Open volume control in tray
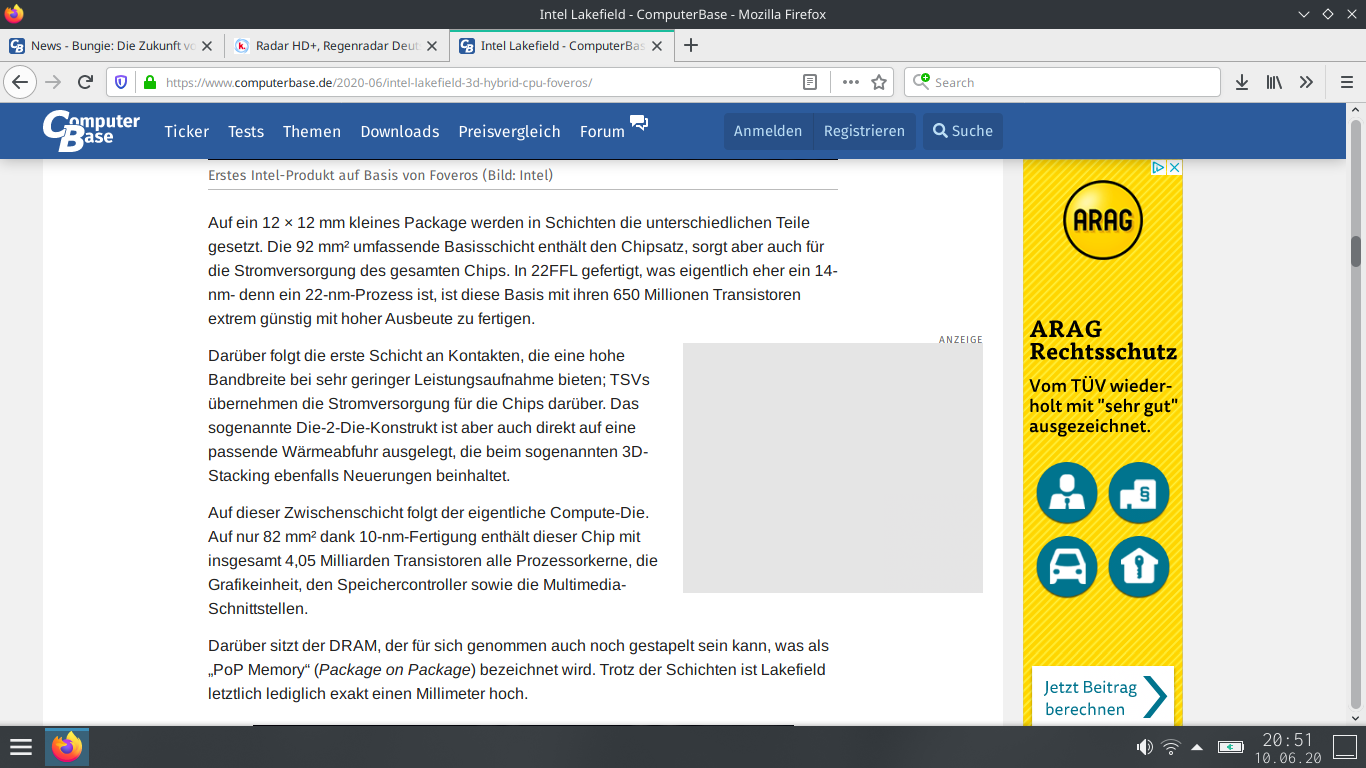 click(1145, 747)
